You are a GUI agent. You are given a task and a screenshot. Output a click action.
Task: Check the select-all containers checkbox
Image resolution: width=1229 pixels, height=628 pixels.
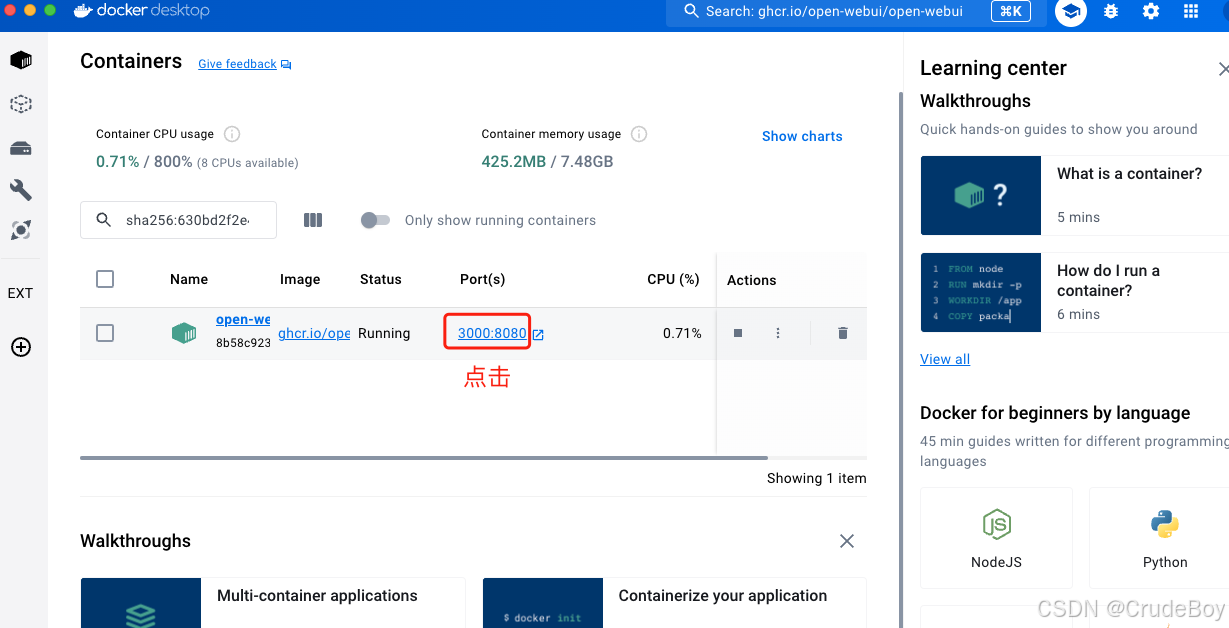(x=105, y=279)
